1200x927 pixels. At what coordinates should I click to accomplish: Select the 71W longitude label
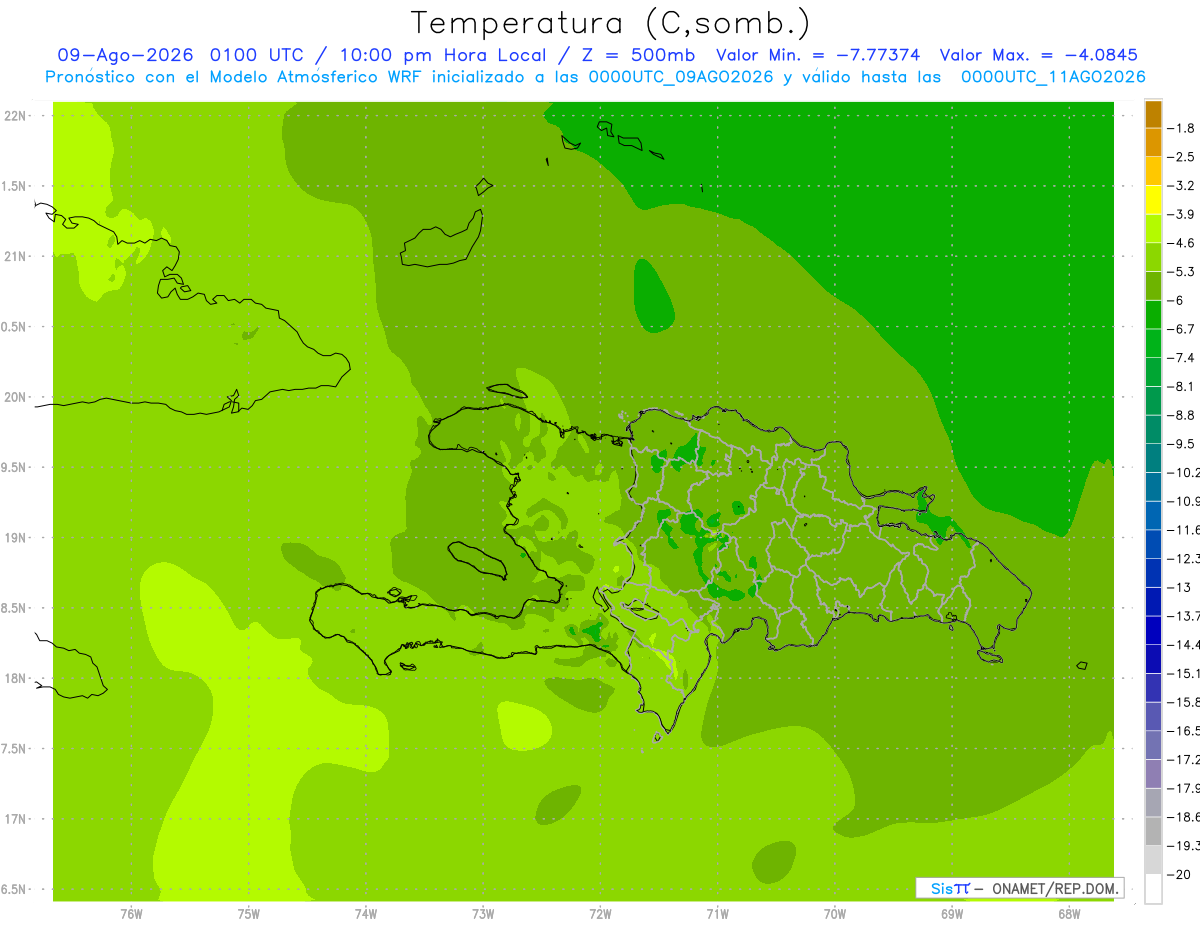click(718, 914)
